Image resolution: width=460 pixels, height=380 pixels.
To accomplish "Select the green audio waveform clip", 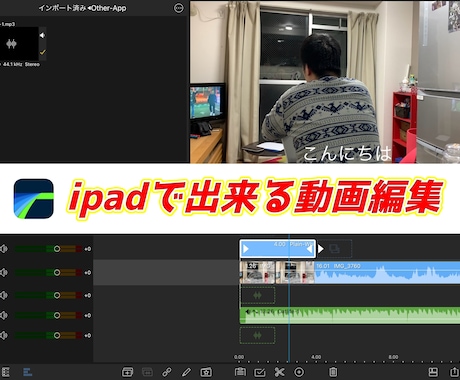I will pos(350,315).
